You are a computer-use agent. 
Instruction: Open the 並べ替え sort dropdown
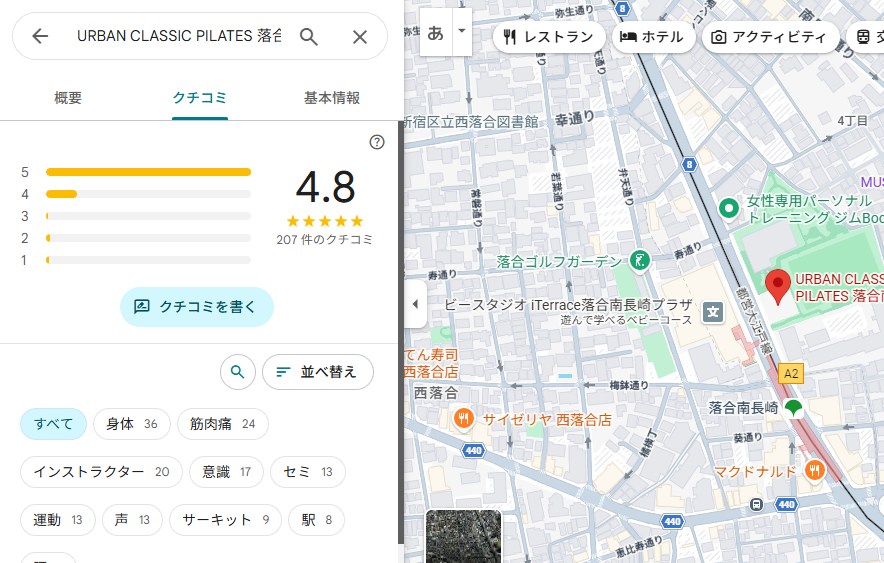317,372
